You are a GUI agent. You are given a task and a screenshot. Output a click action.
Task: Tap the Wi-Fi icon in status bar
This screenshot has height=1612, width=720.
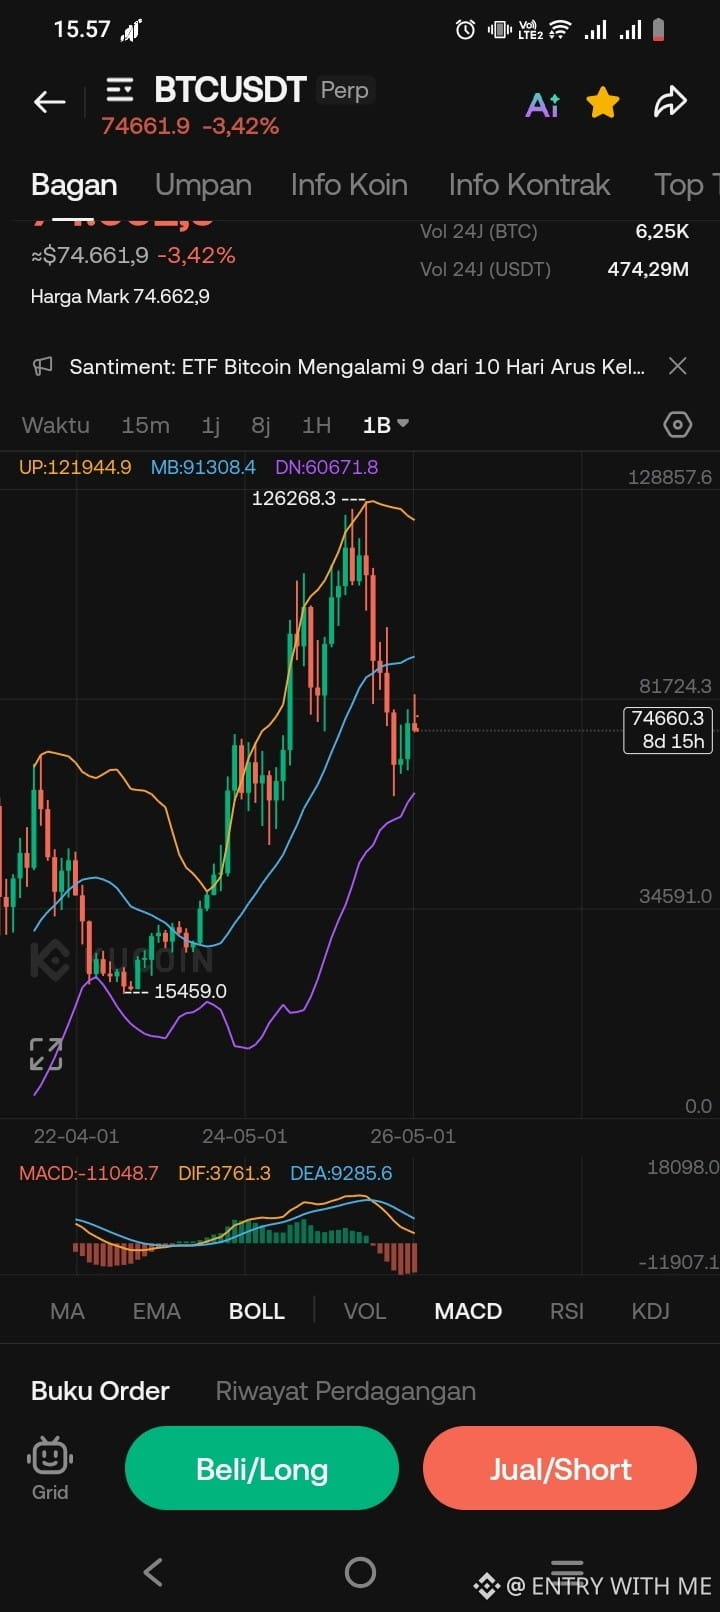coord(560,30)
